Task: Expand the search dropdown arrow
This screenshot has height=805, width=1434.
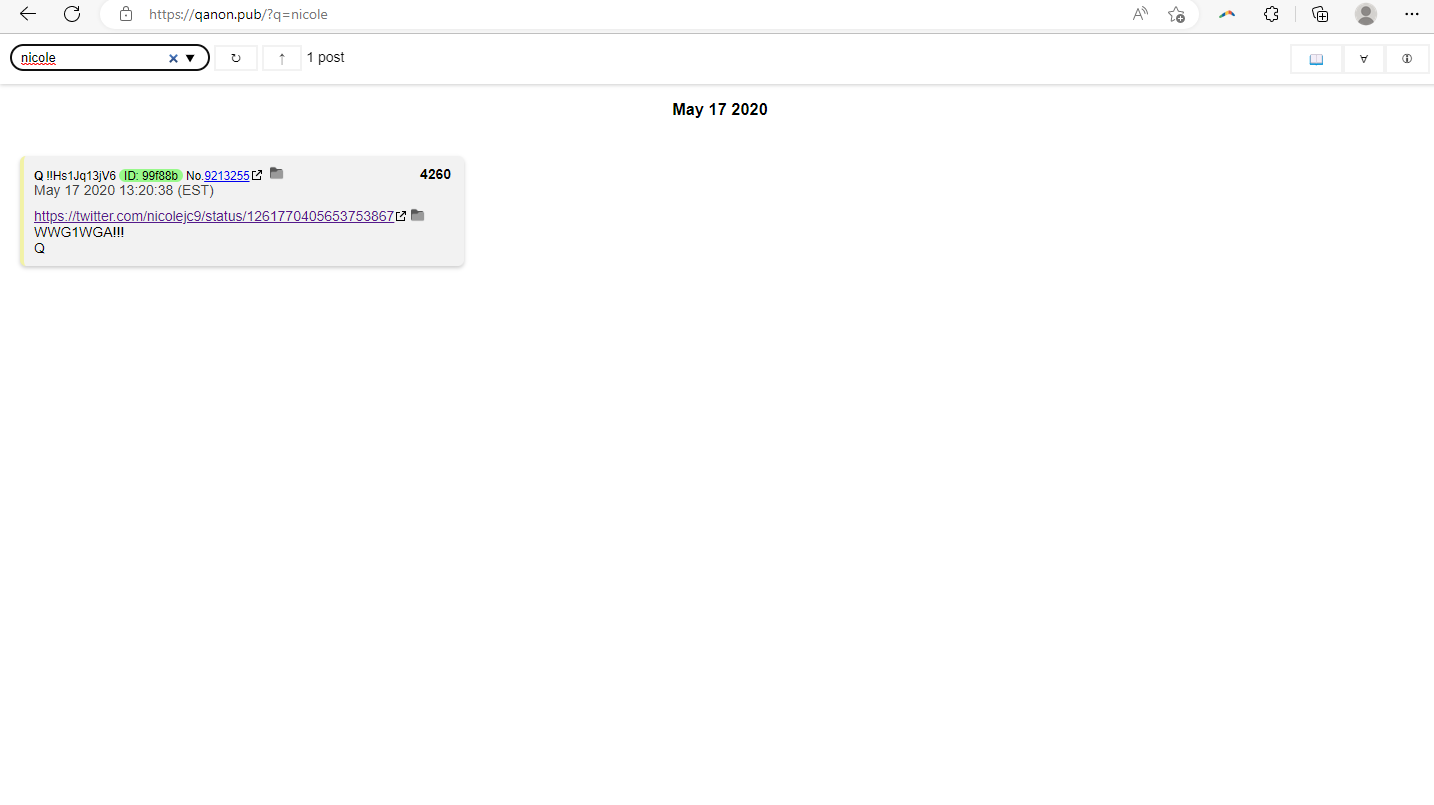Action: 190,58
